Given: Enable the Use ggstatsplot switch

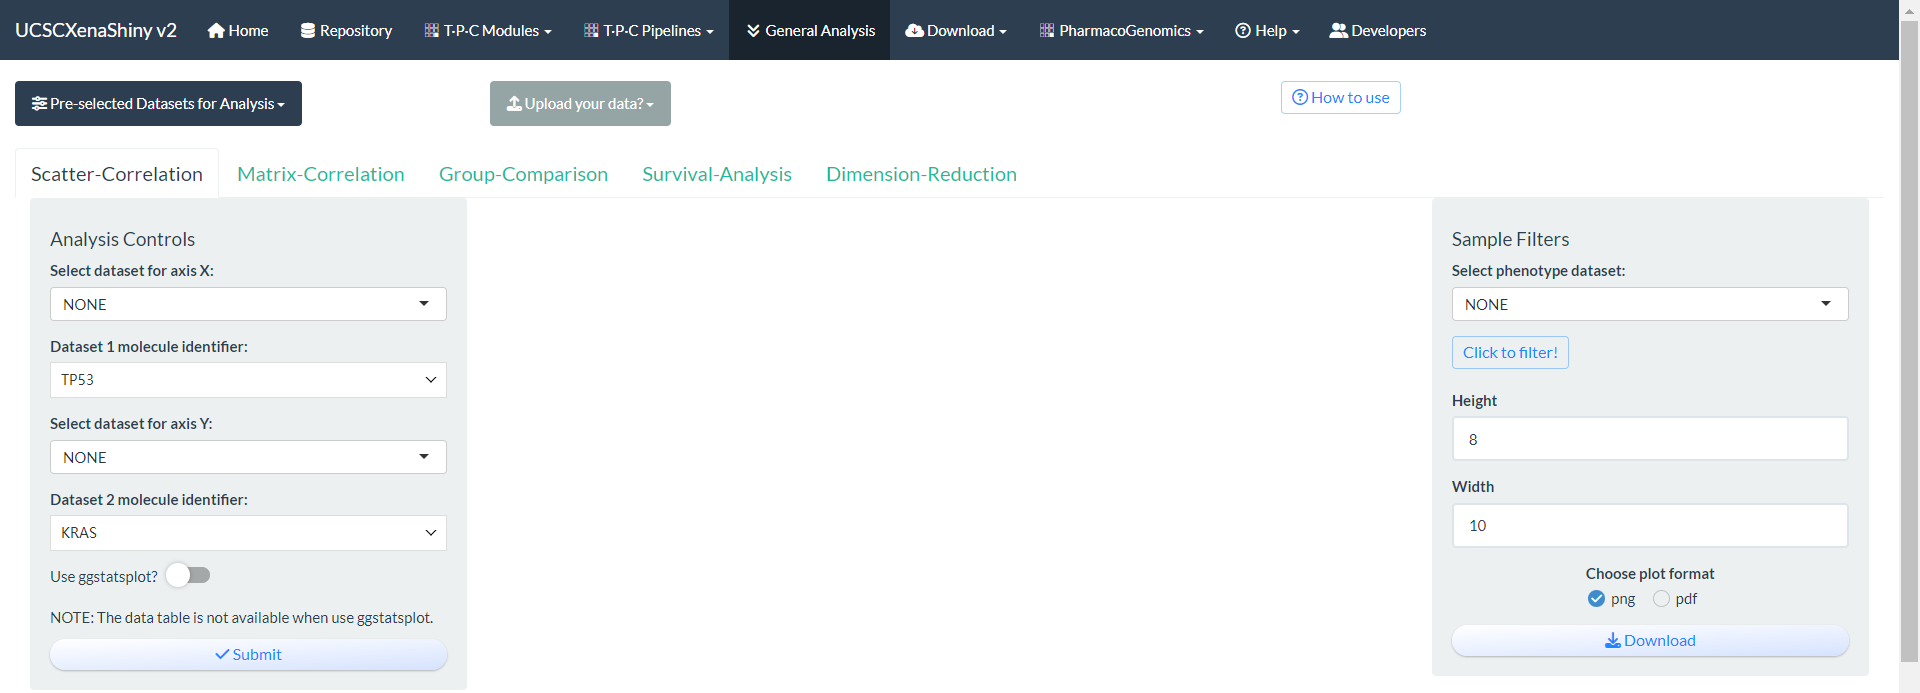Looking at the screenshot, I should 188,575.
